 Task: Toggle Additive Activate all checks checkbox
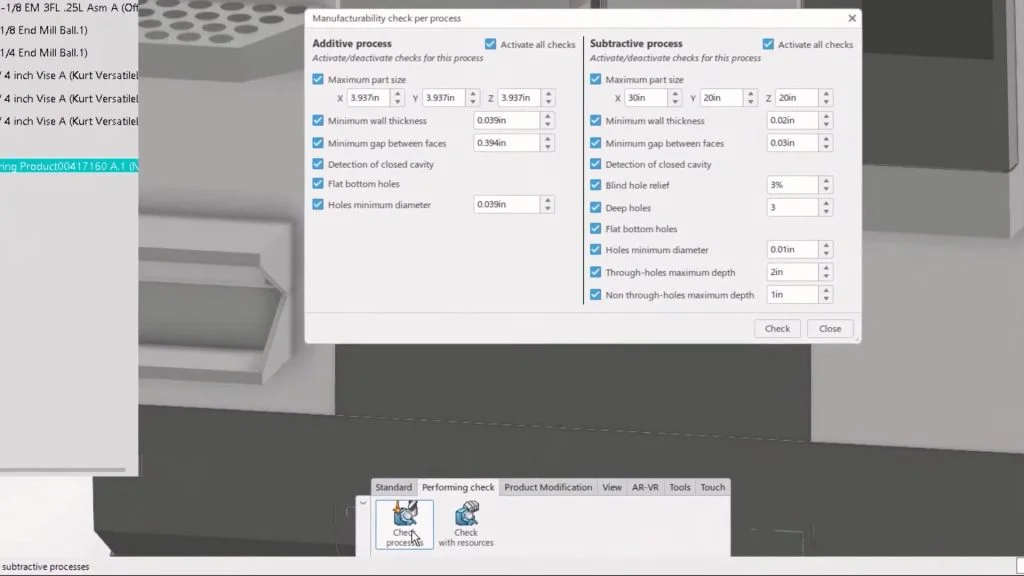click(x=490, y=44)
